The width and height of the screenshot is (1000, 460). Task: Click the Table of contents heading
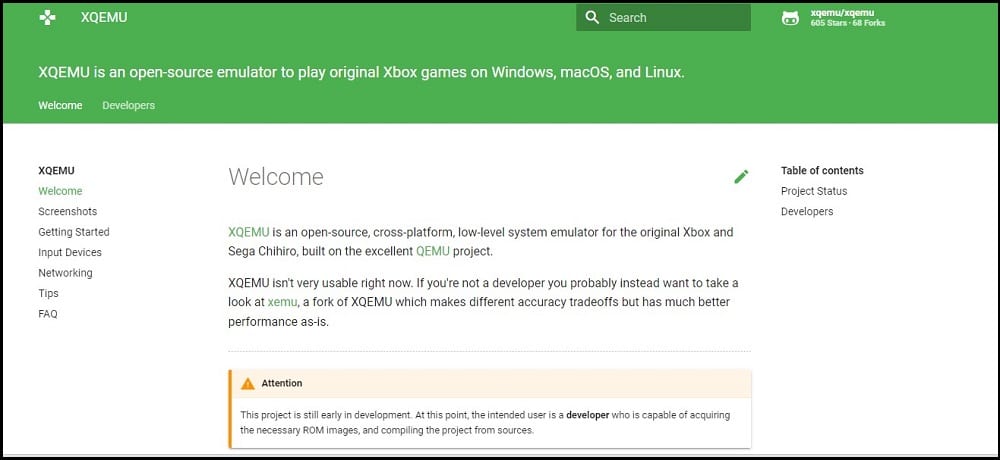point(822,170)
